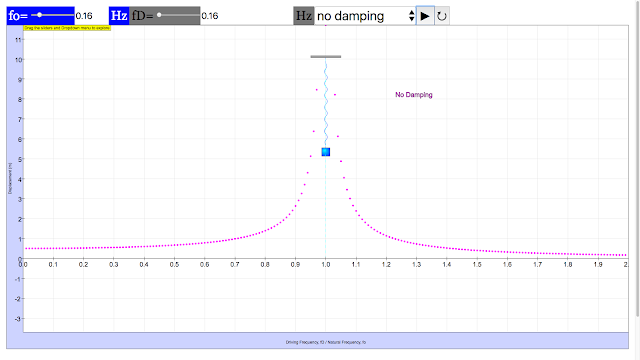
Task: Click the y-axis 'Displacement' label
Action: point(10,178)
